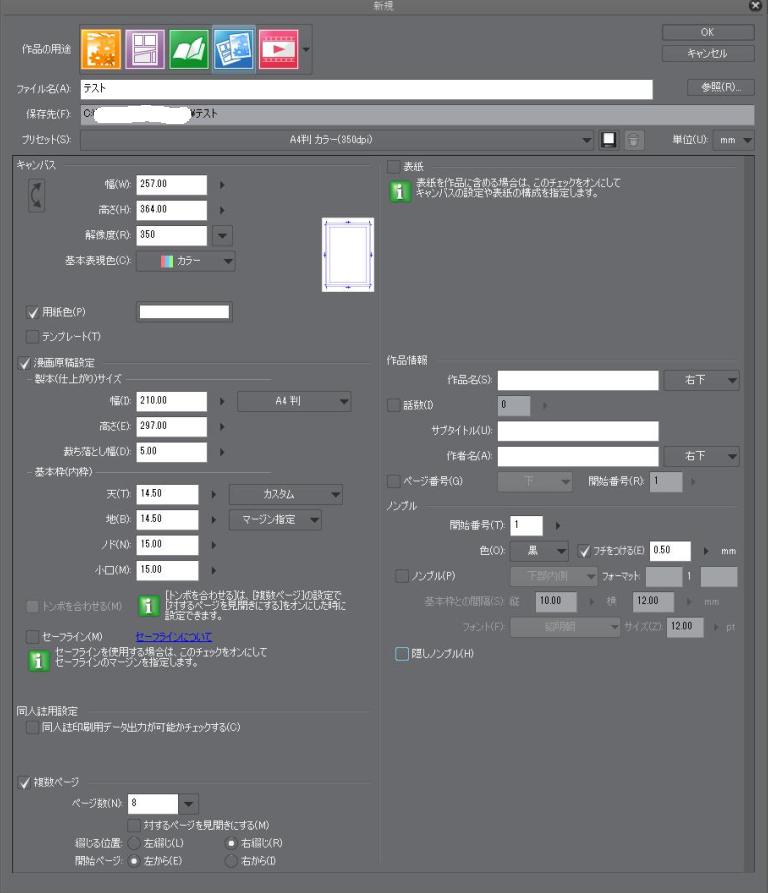Click the info icon beside トンボを合わせる note
The width and height of the screenshot is (768, 893).
click(149, 607)
